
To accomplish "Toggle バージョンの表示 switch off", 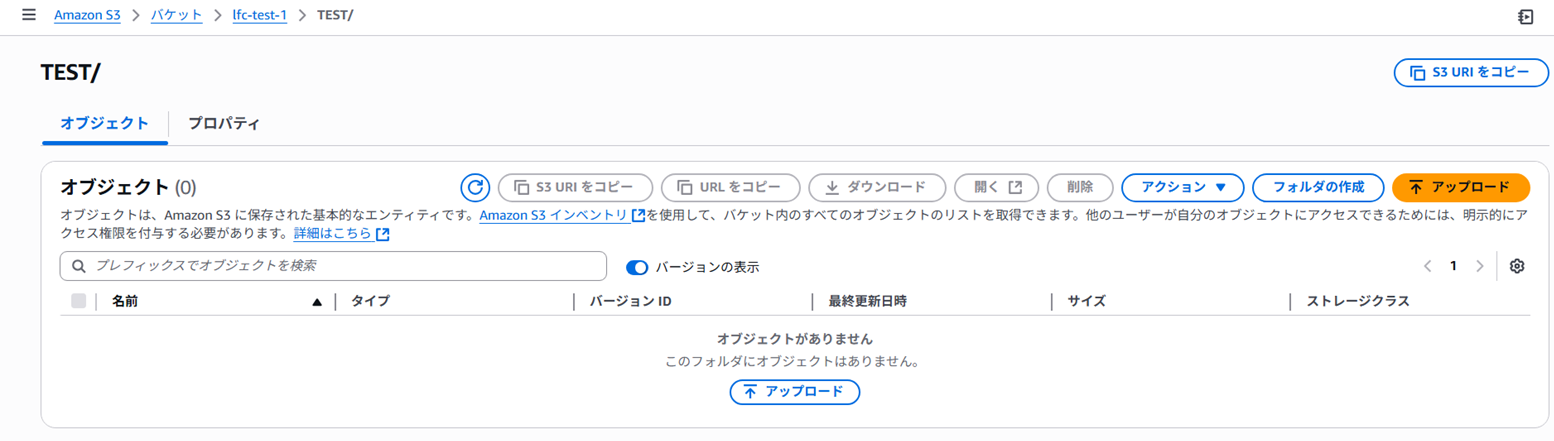I will [x=637, y=267].
